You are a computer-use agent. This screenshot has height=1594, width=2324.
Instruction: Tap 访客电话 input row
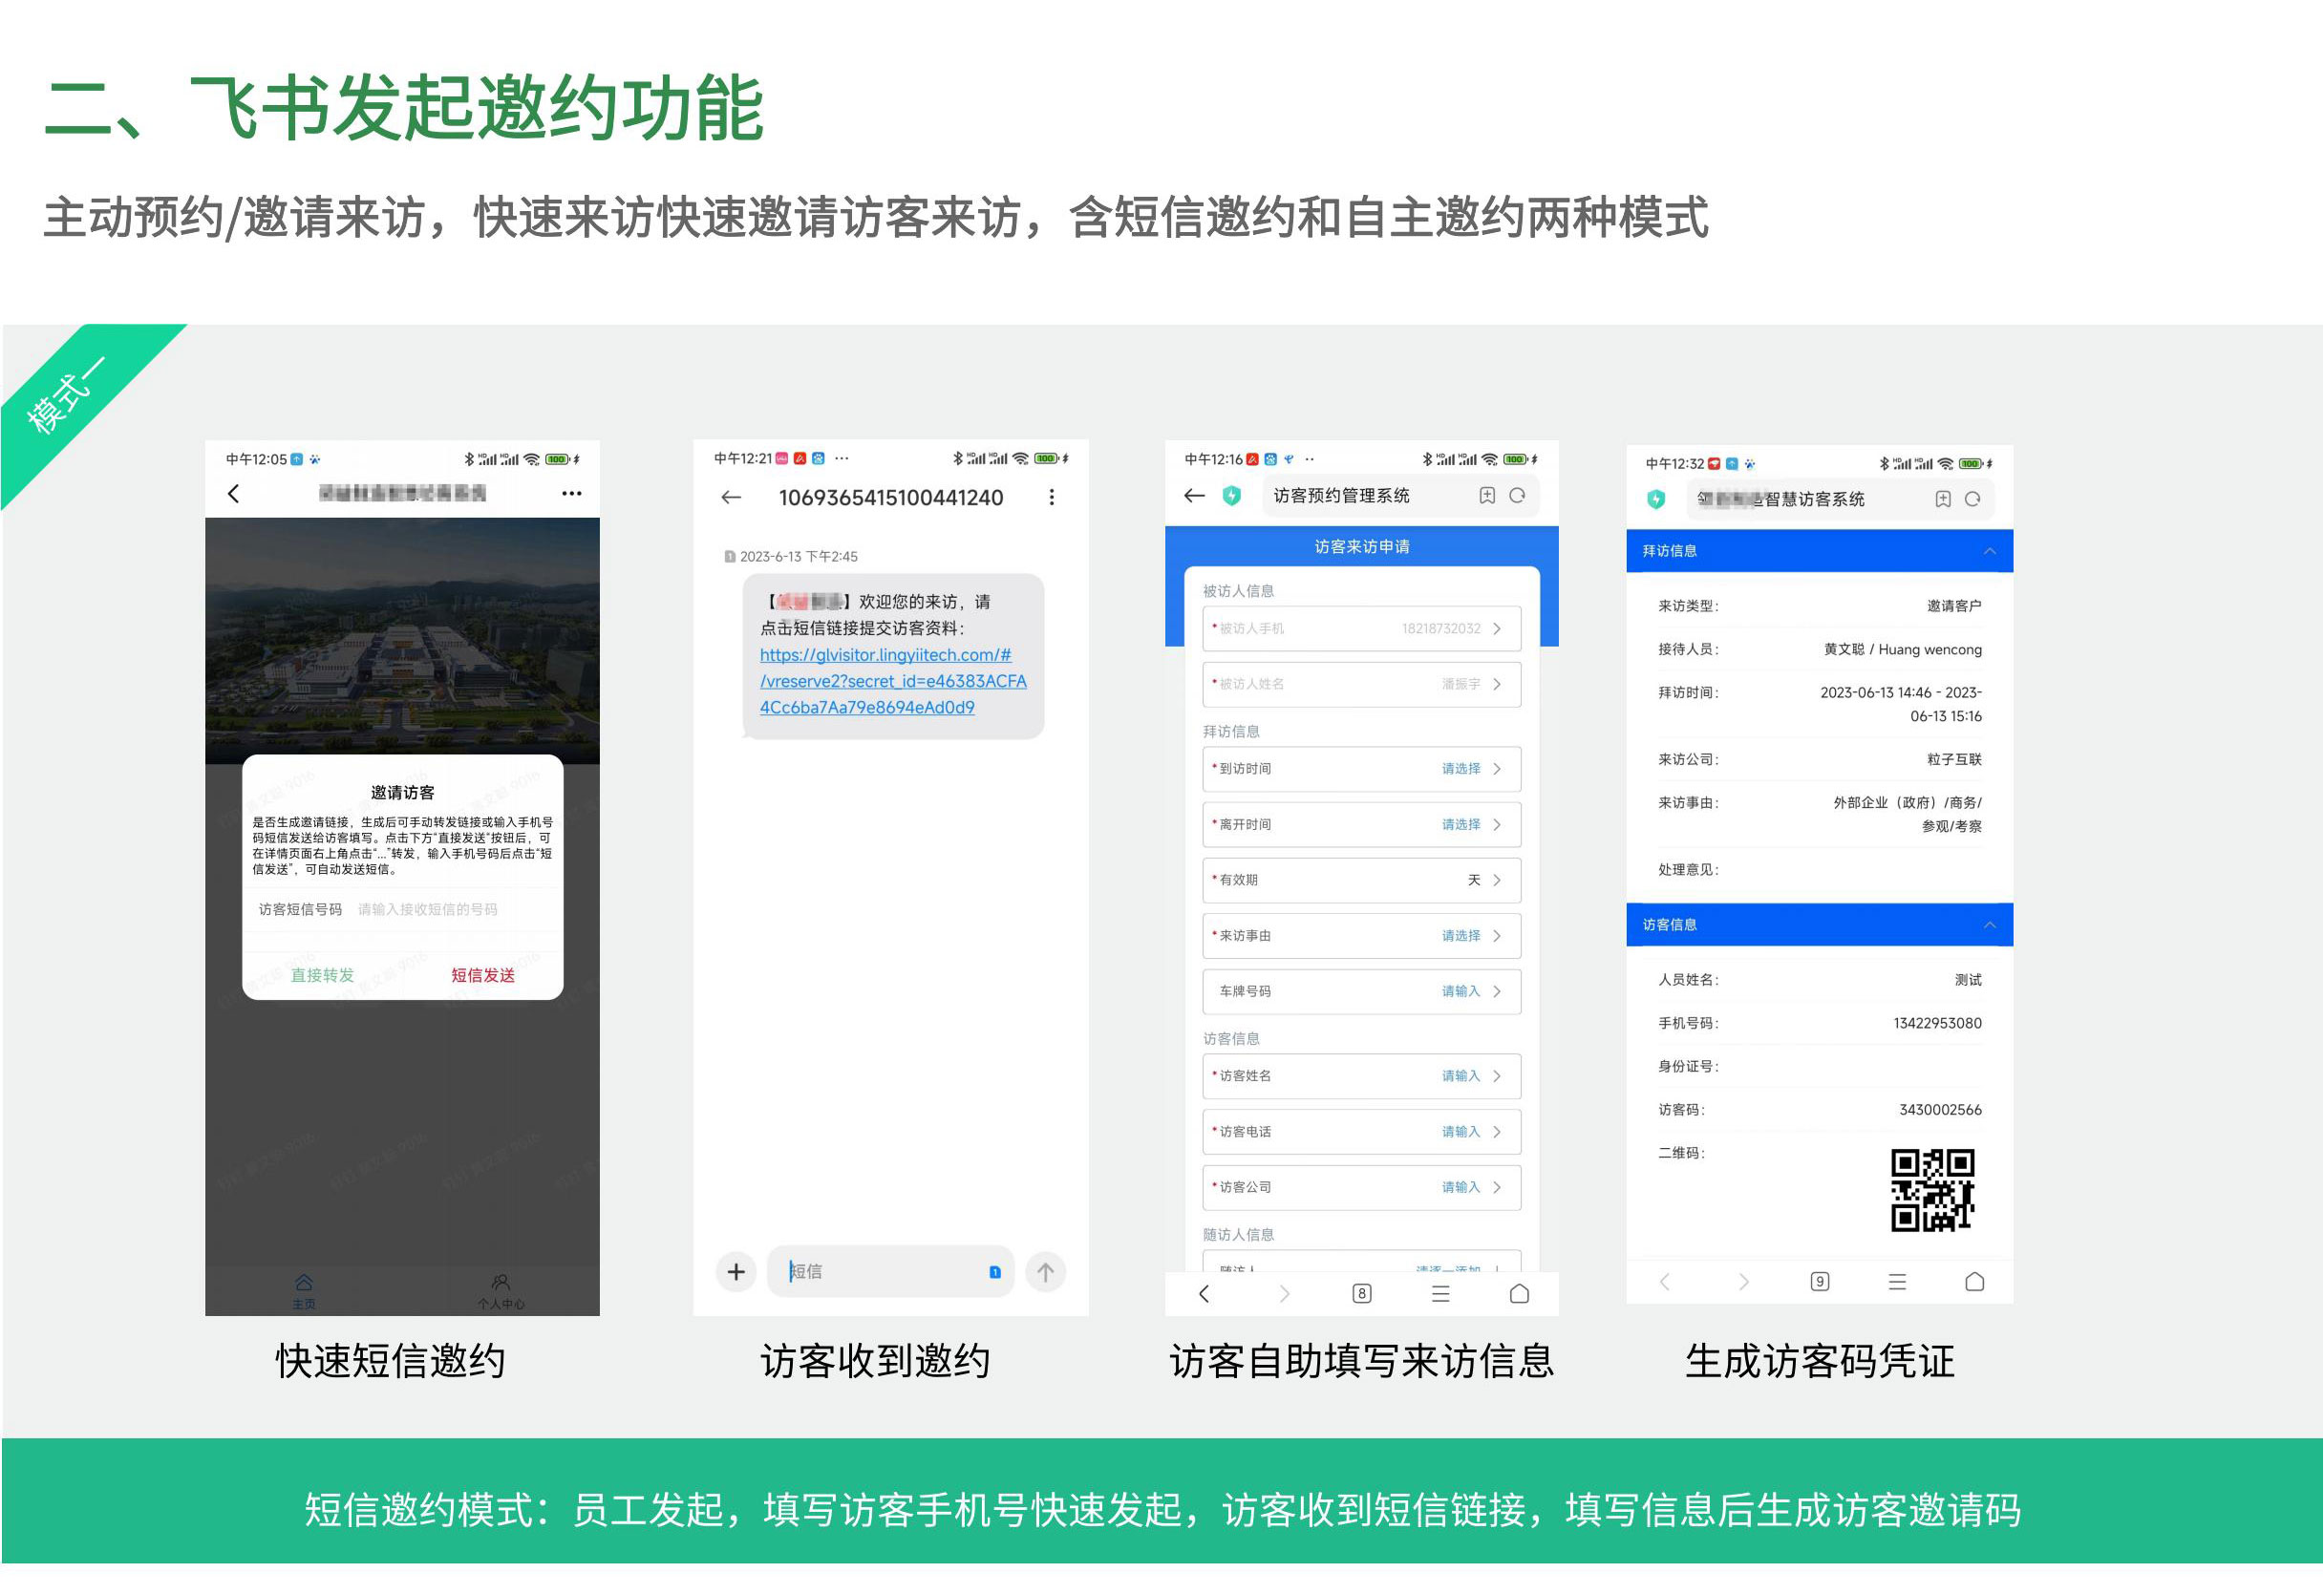click(1361, 1132)
